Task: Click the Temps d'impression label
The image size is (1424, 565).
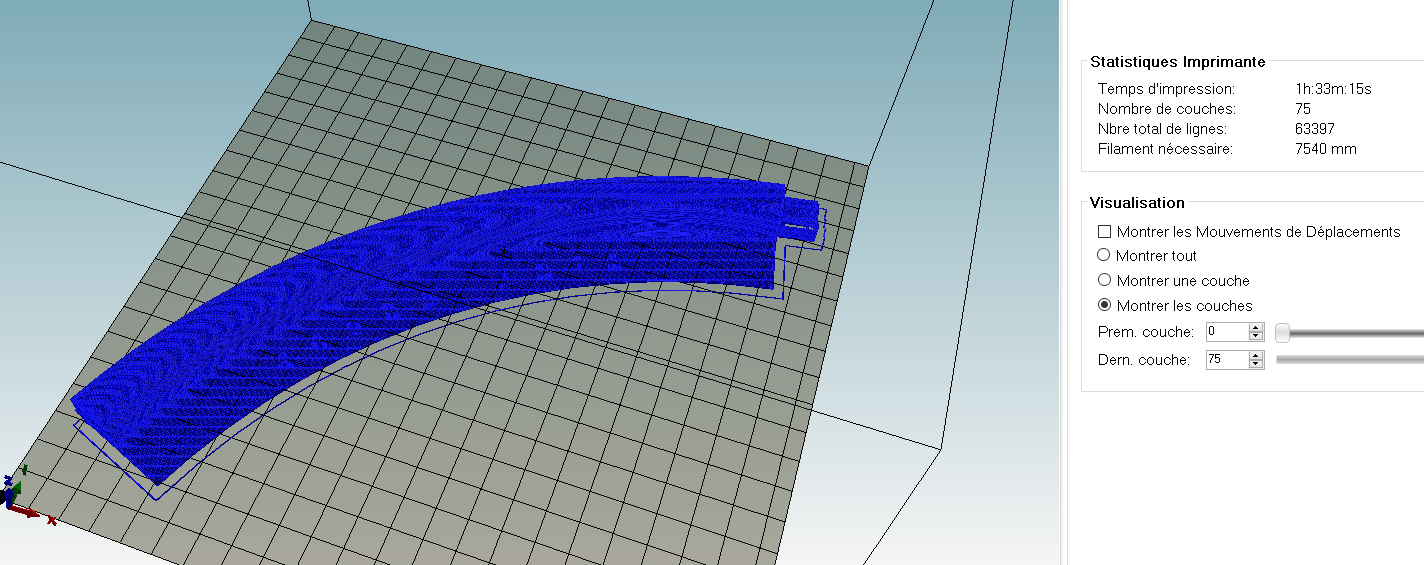Action: click(1166, 89)
